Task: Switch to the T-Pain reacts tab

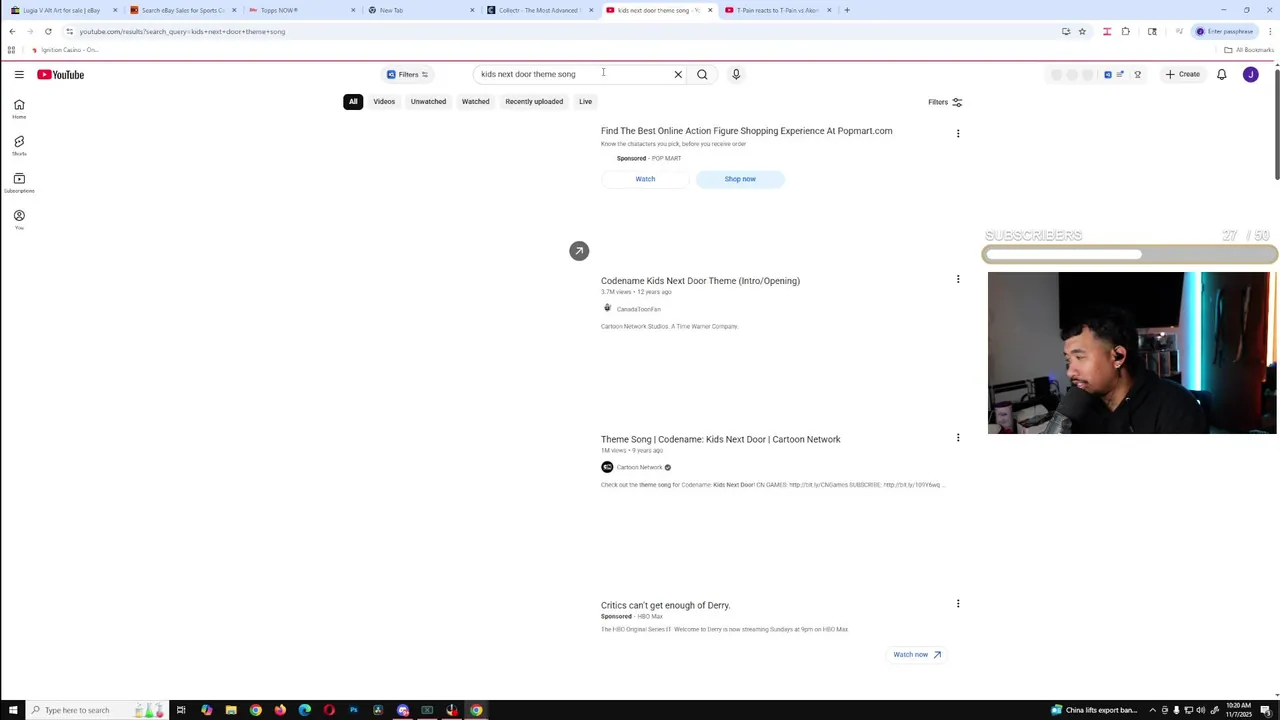Action: (x=777, y=10)
